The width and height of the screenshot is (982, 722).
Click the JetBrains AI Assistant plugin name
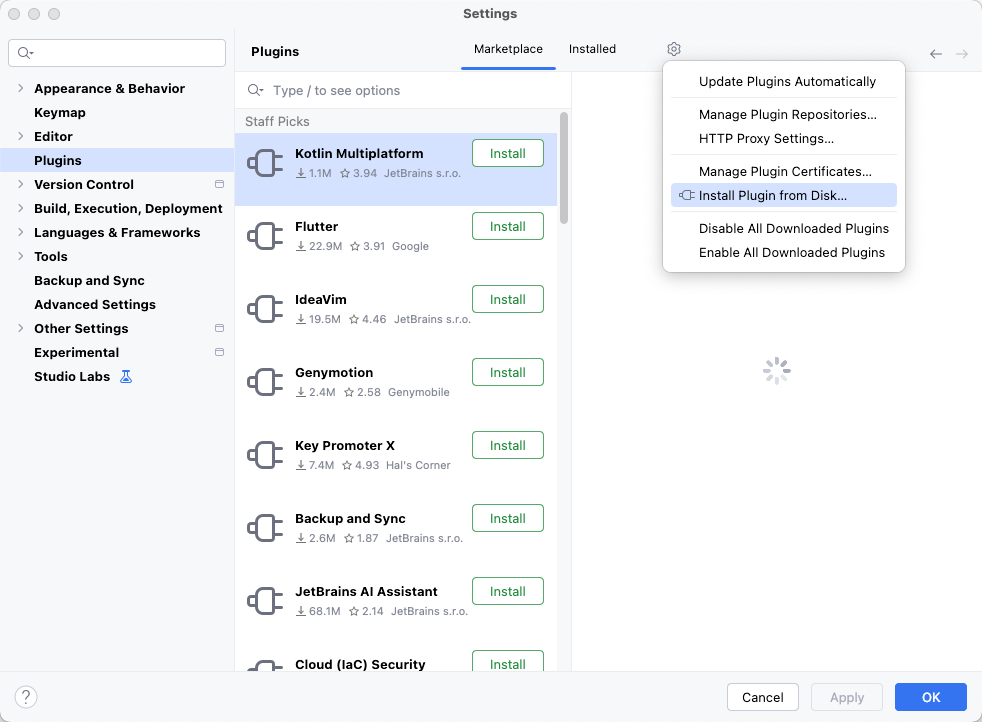366,591
